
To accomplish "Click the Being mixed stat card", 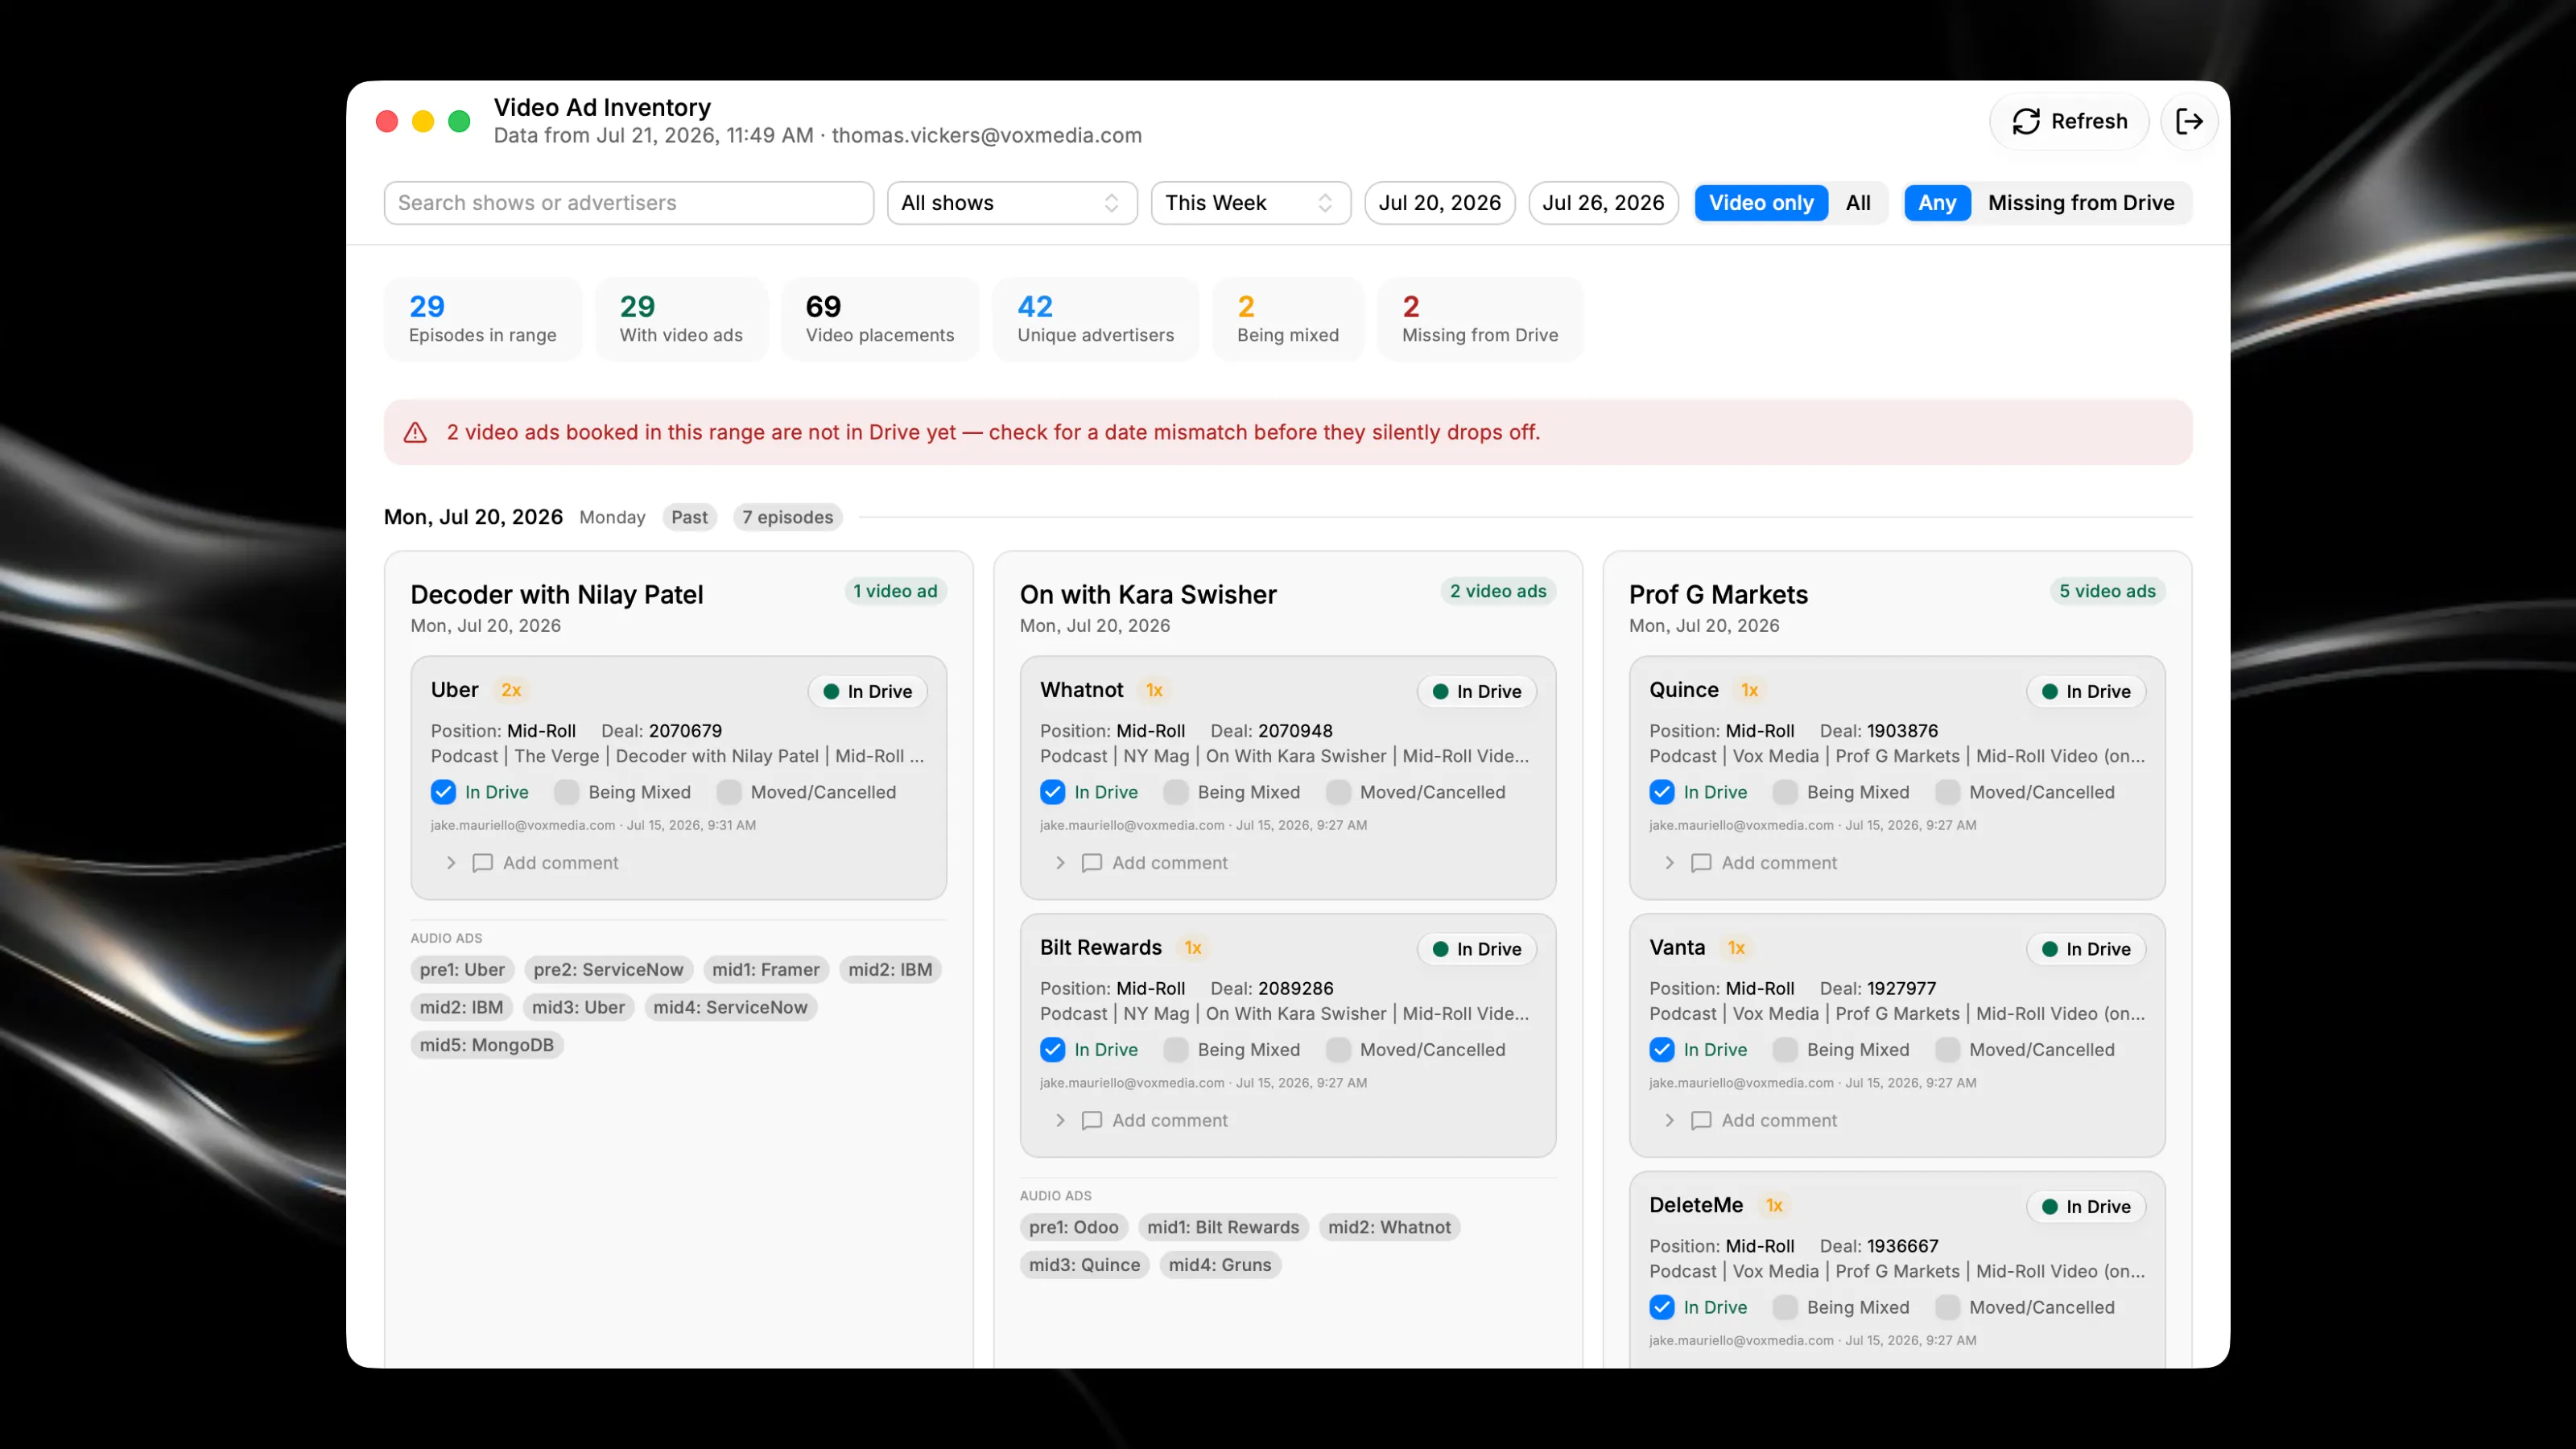I will tap(1288, 319).
